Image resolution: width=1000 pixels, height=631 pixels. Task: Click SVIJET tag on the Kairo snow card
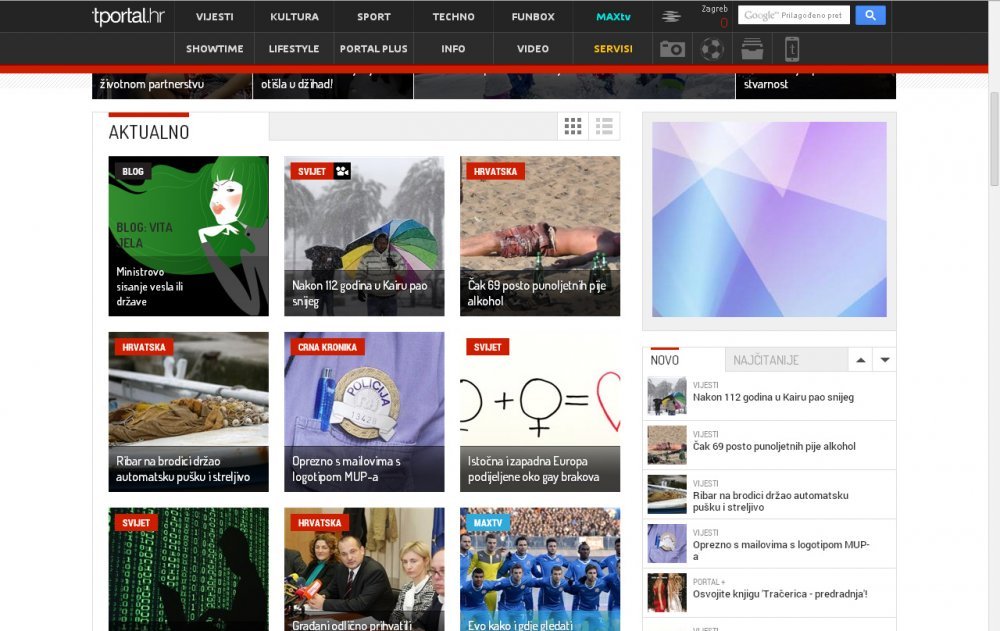tap(312, 171)
